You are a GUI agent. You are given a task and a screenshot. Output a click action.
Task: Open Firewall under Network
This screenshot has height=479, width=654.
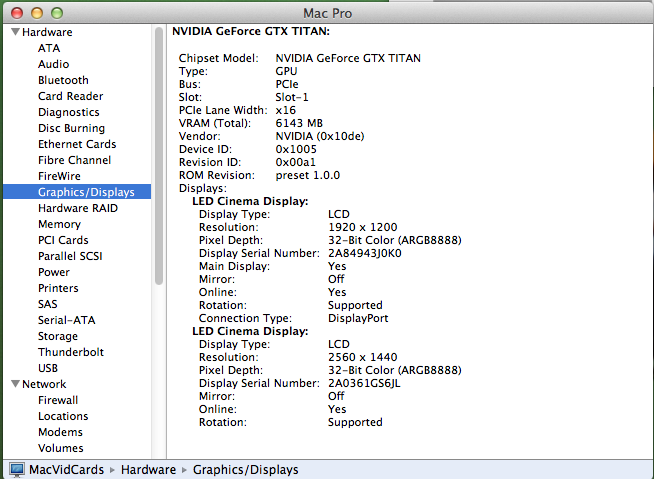58,400
